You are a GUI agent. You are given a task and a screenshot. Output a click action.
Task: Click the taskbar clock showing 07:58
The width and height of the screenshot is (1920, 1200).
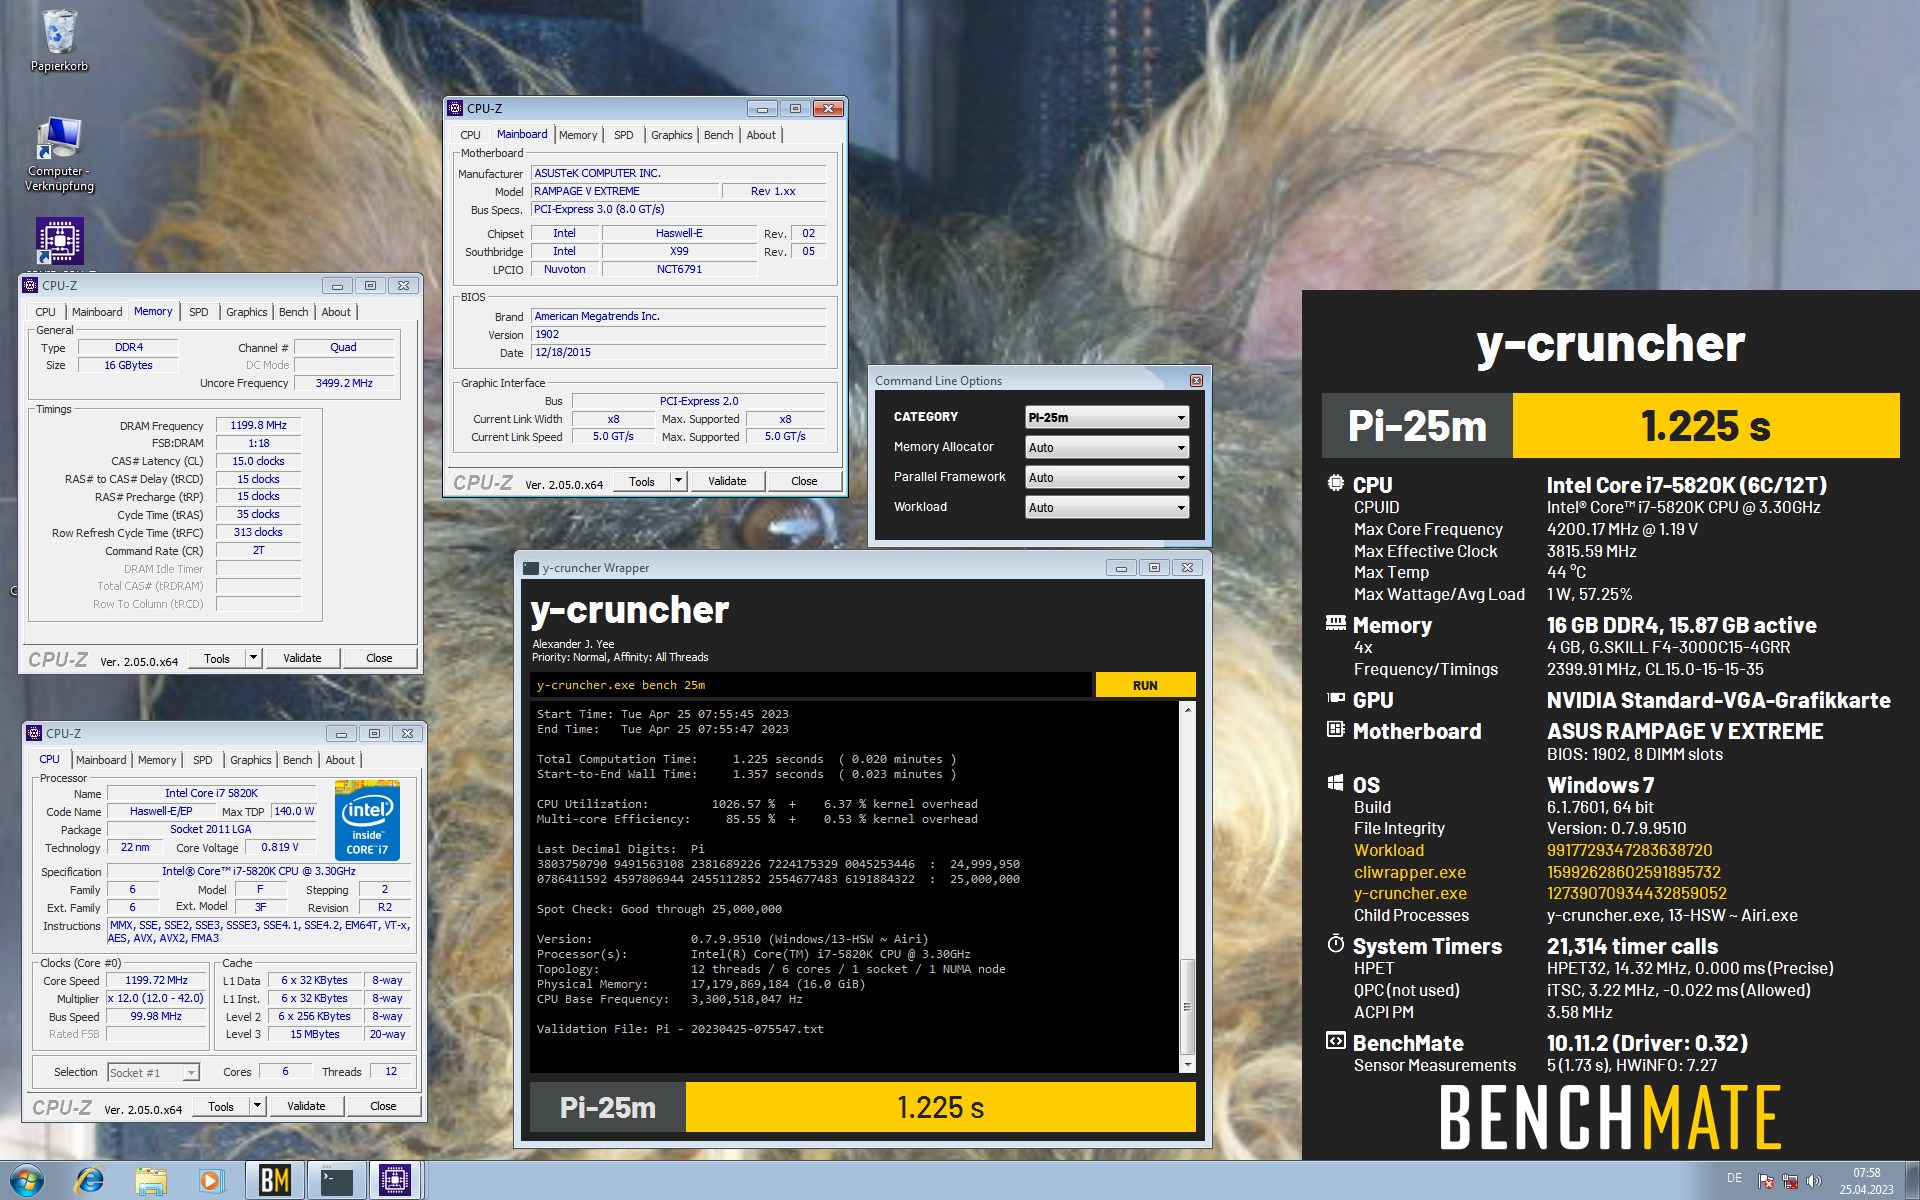(x=1866, y=1181)
